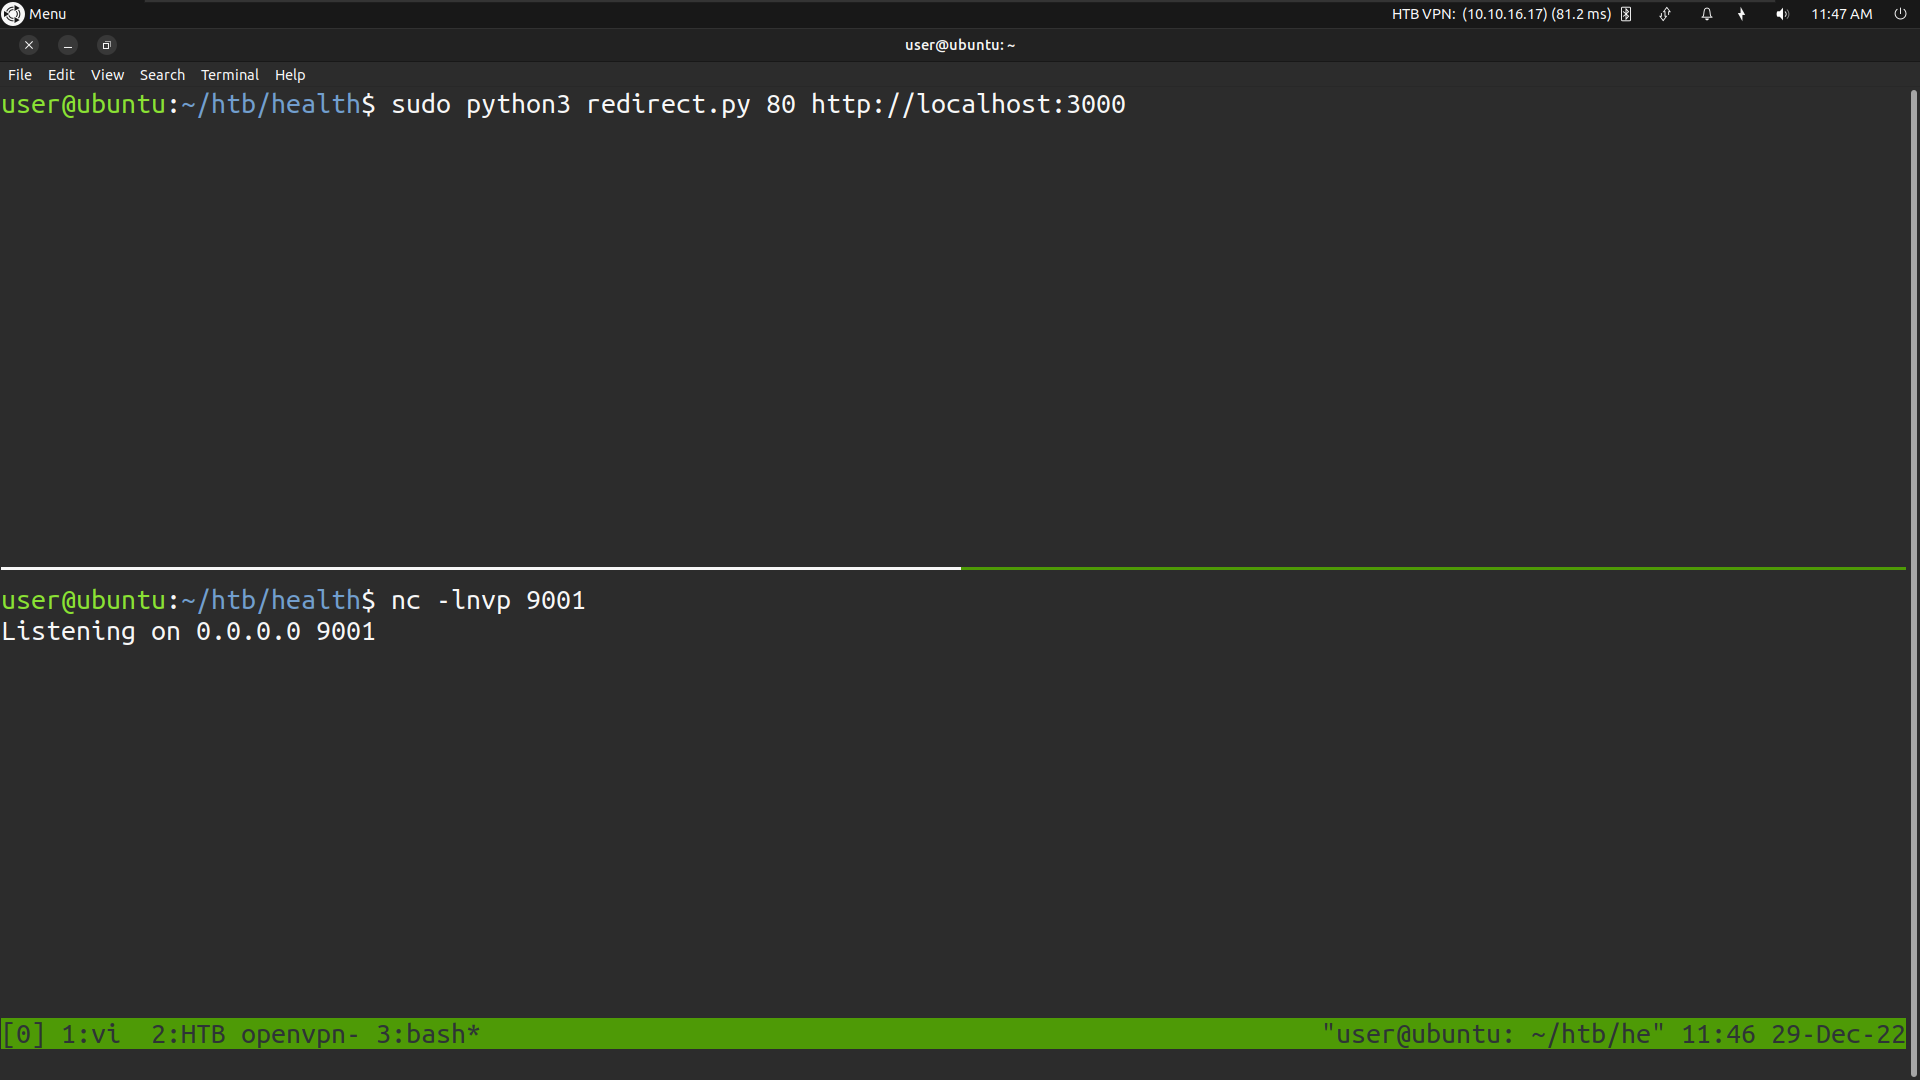The image size is (1920, 1080).
Task: Open the notifications bell icon
Action: 1706,14
